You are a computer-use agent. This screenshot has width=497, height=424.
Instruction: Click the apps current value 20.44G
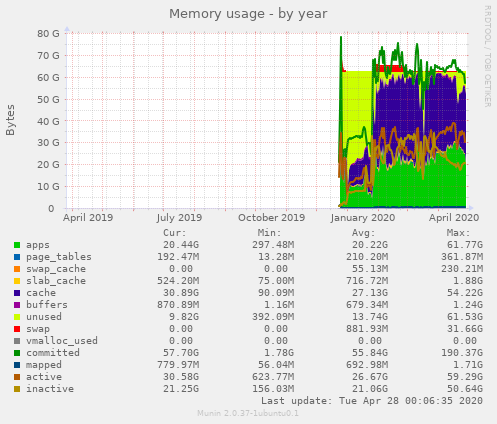(x=181, y=245)
